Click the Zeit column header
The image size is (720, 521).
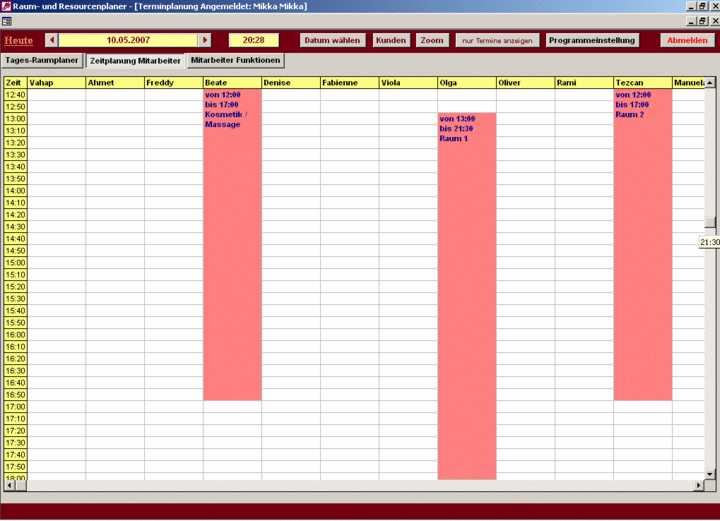click(x=16, y=83)
